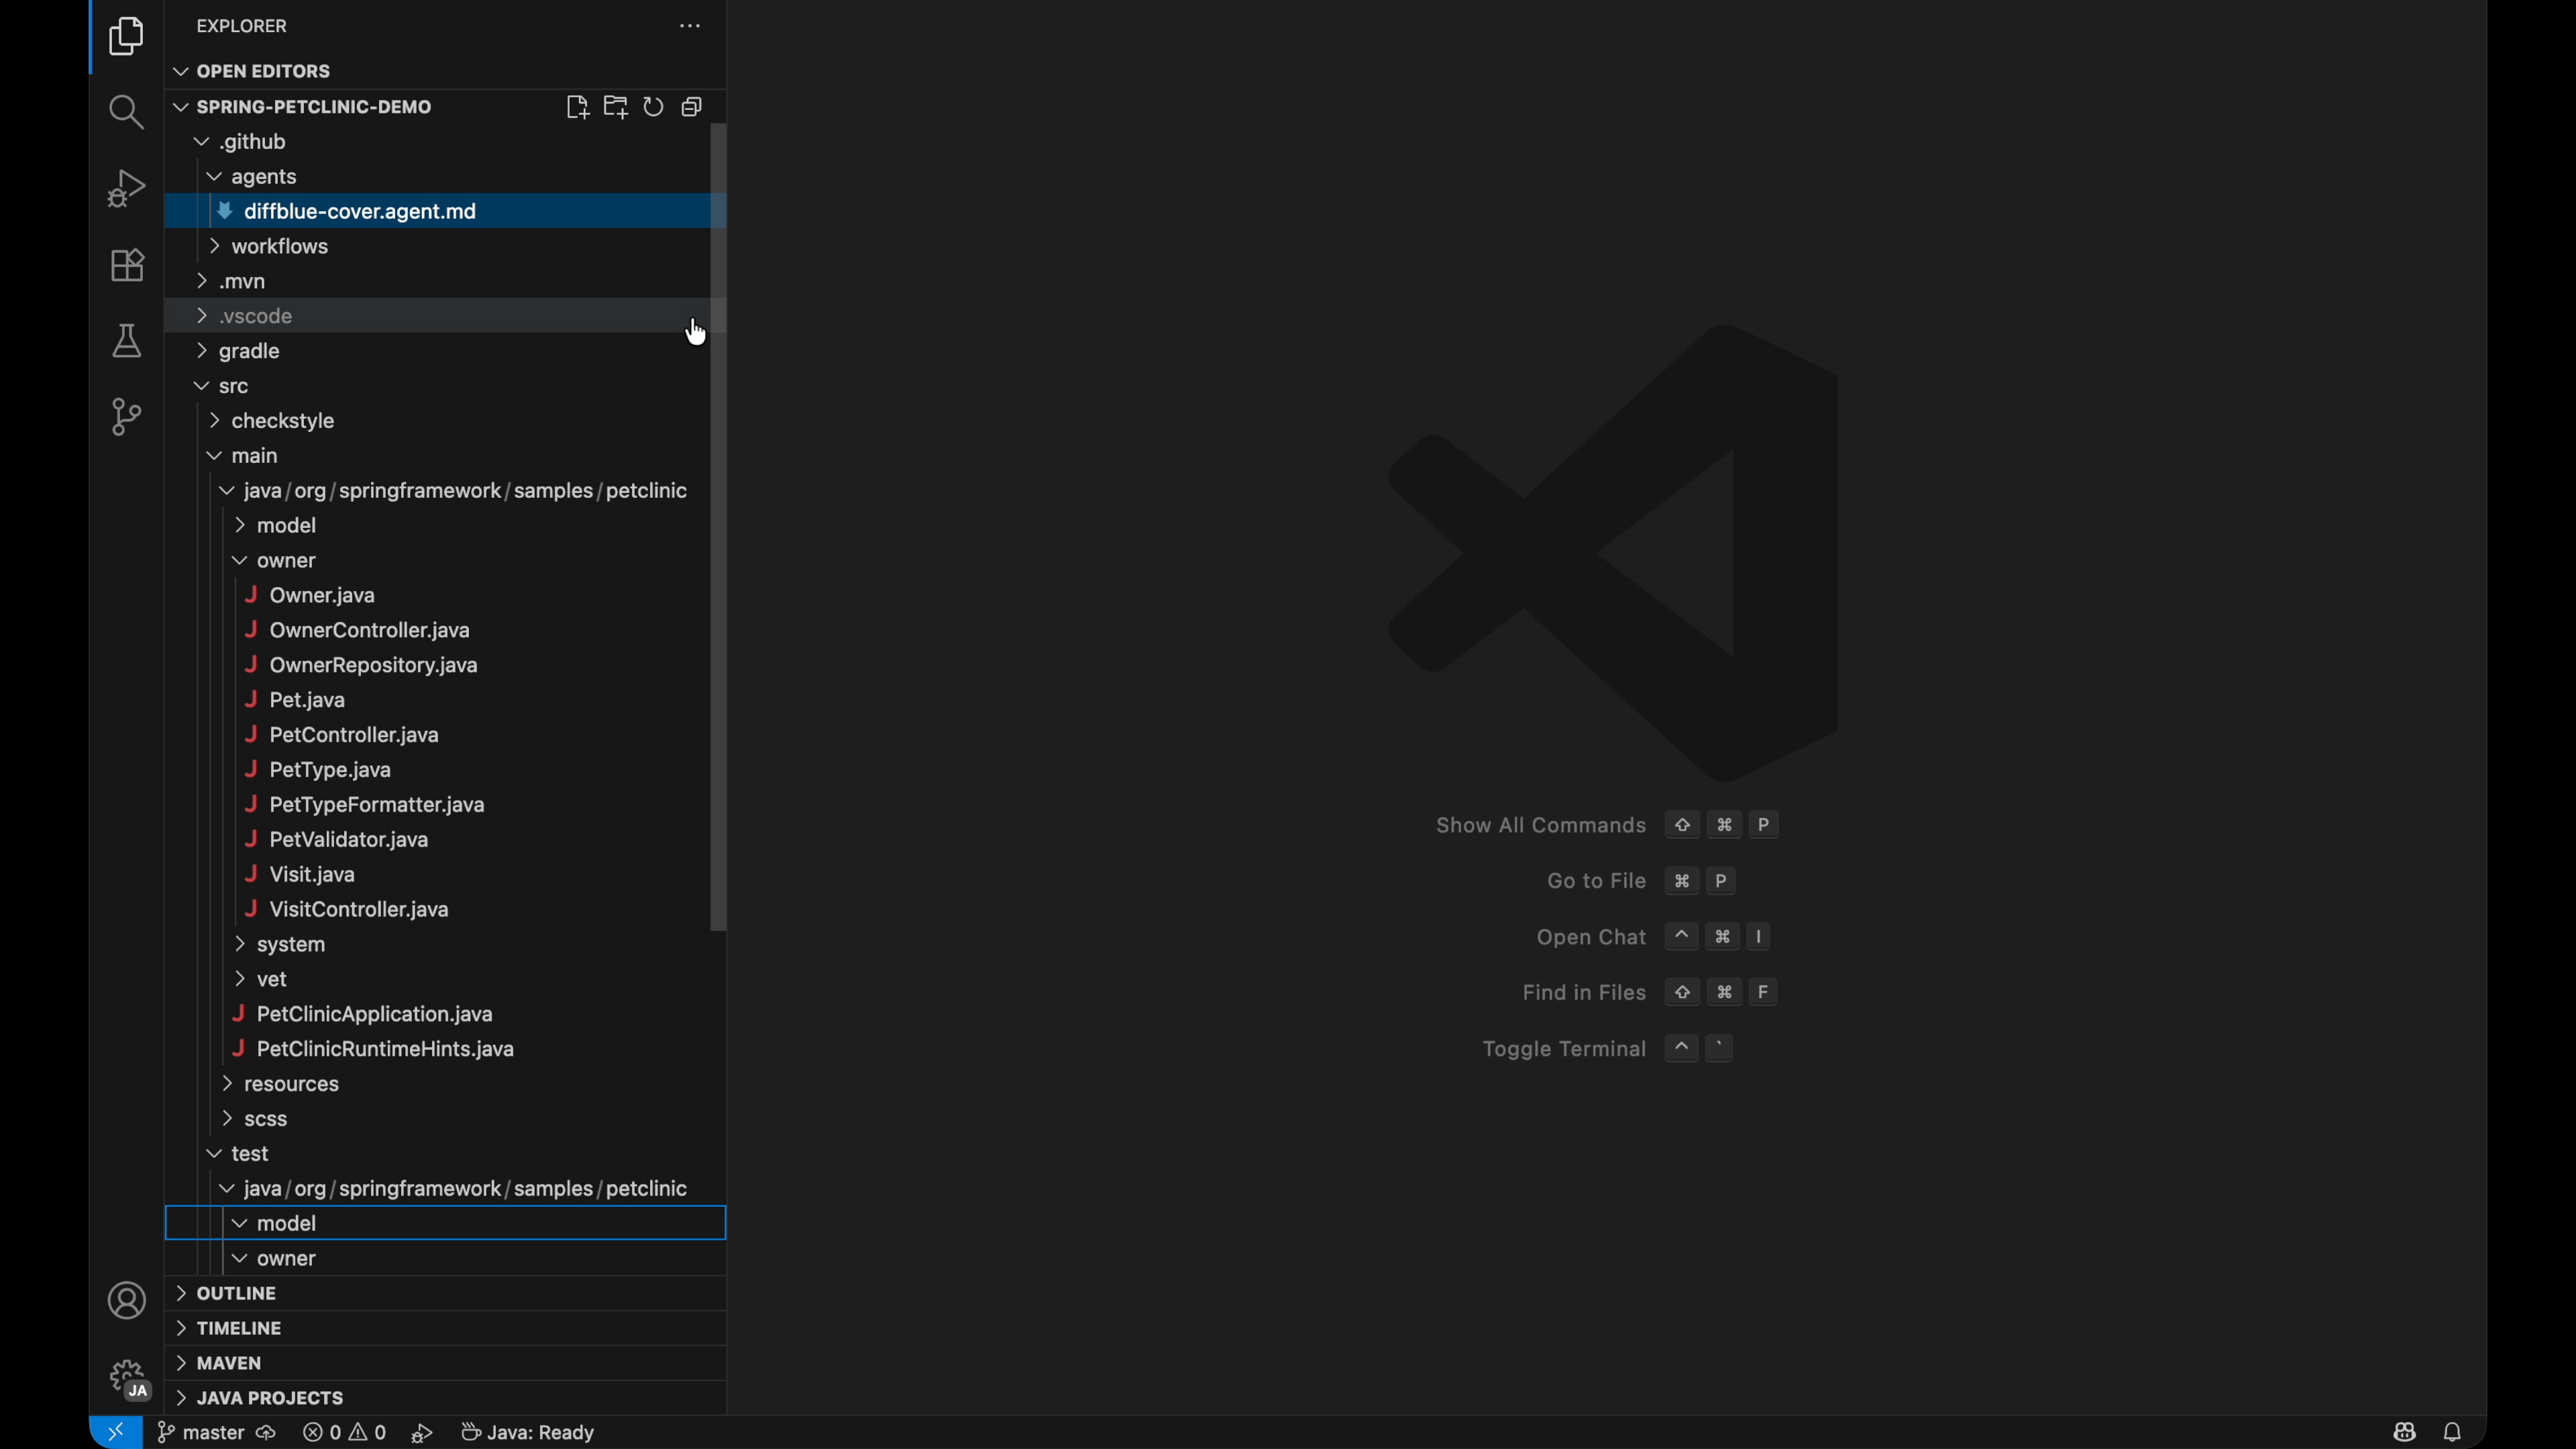Open the Search view in the activity bar

pyautogui.click(x=126, y=112)
